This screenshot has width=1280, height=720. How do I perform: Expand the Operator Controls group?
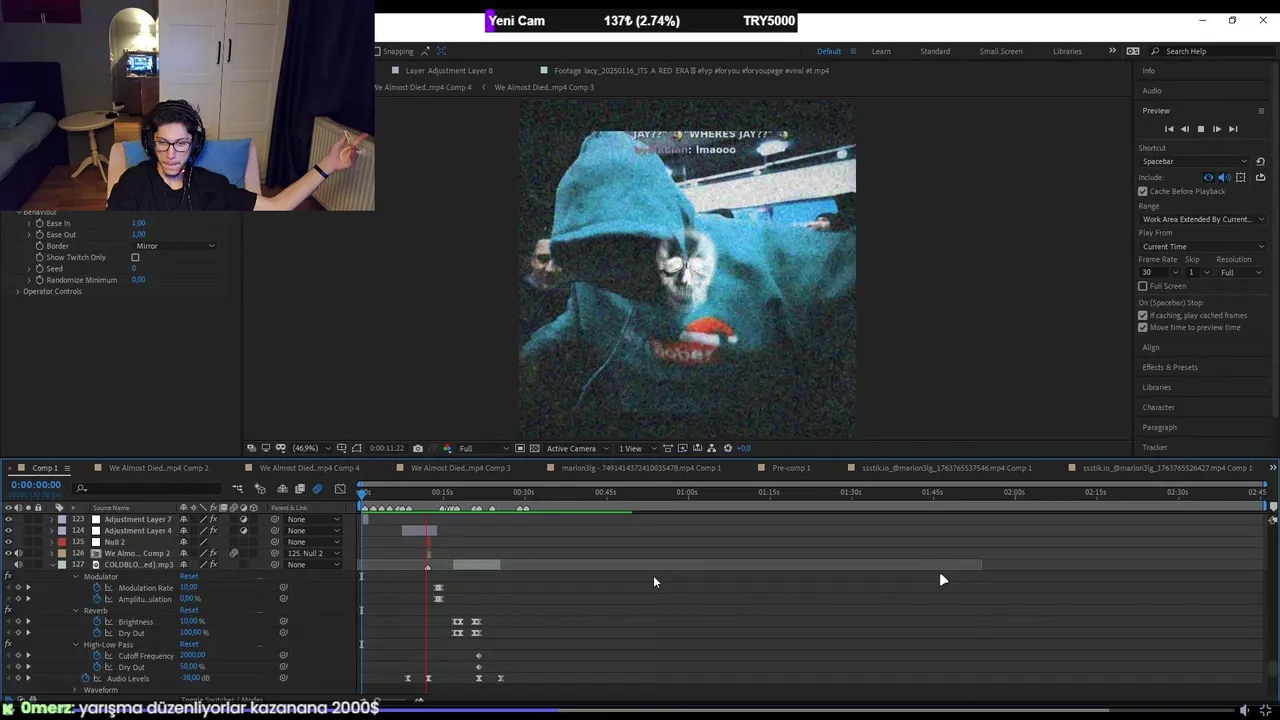18,291
